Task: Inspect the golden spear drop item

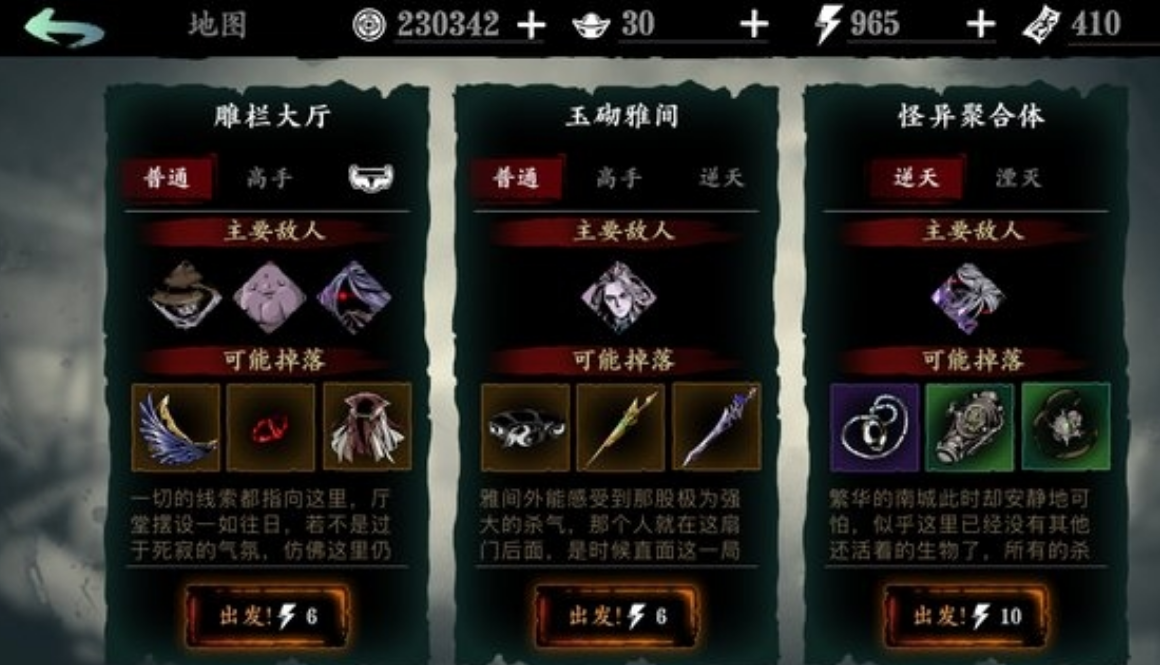Action: (x=621, y=427)
